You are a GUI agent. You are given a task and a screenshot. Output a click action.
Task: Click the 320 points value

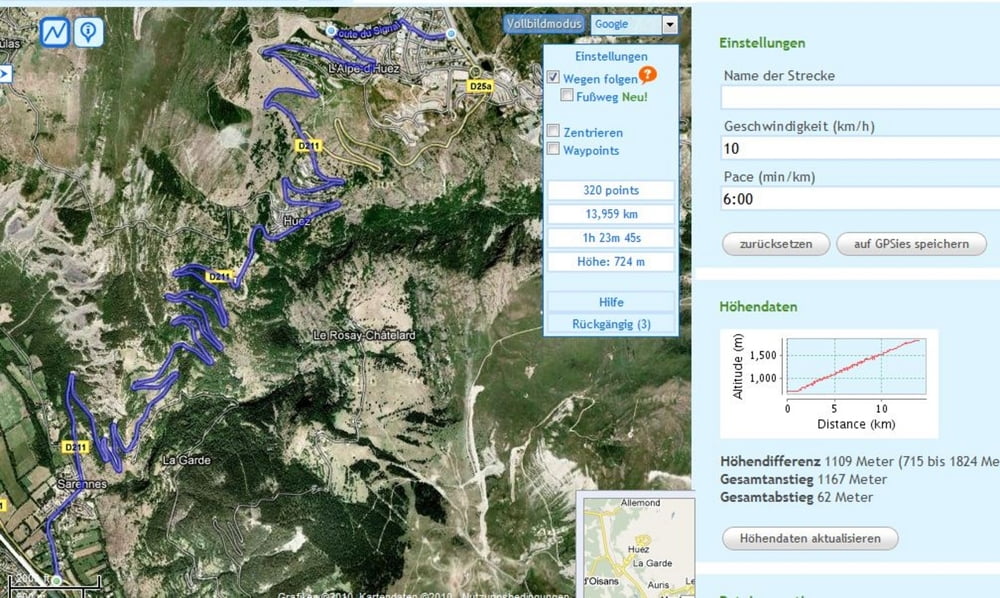pos(611,190)
